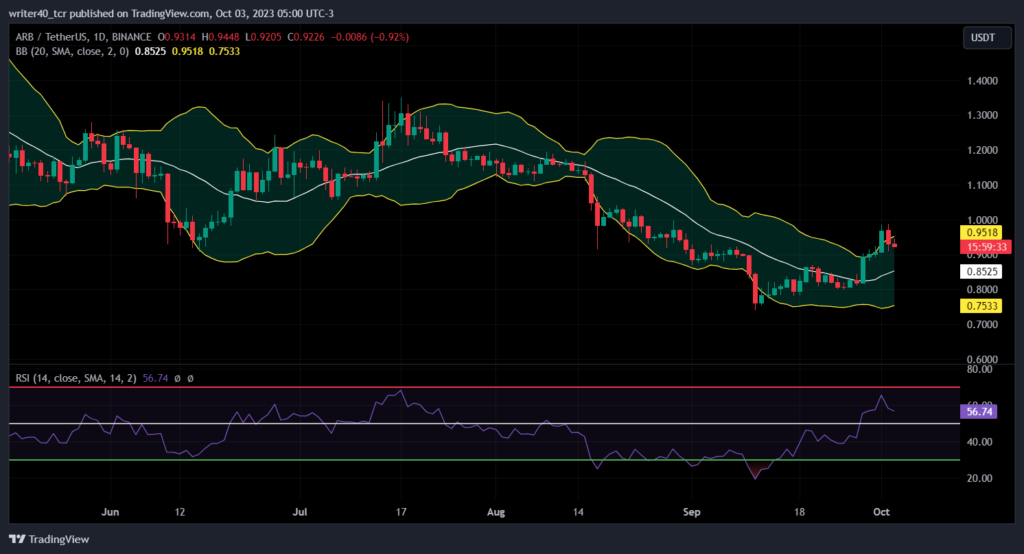The image size is (1024, 554).
Task: Click the TradingView logo at bottom left
Action: pos(50,539)
